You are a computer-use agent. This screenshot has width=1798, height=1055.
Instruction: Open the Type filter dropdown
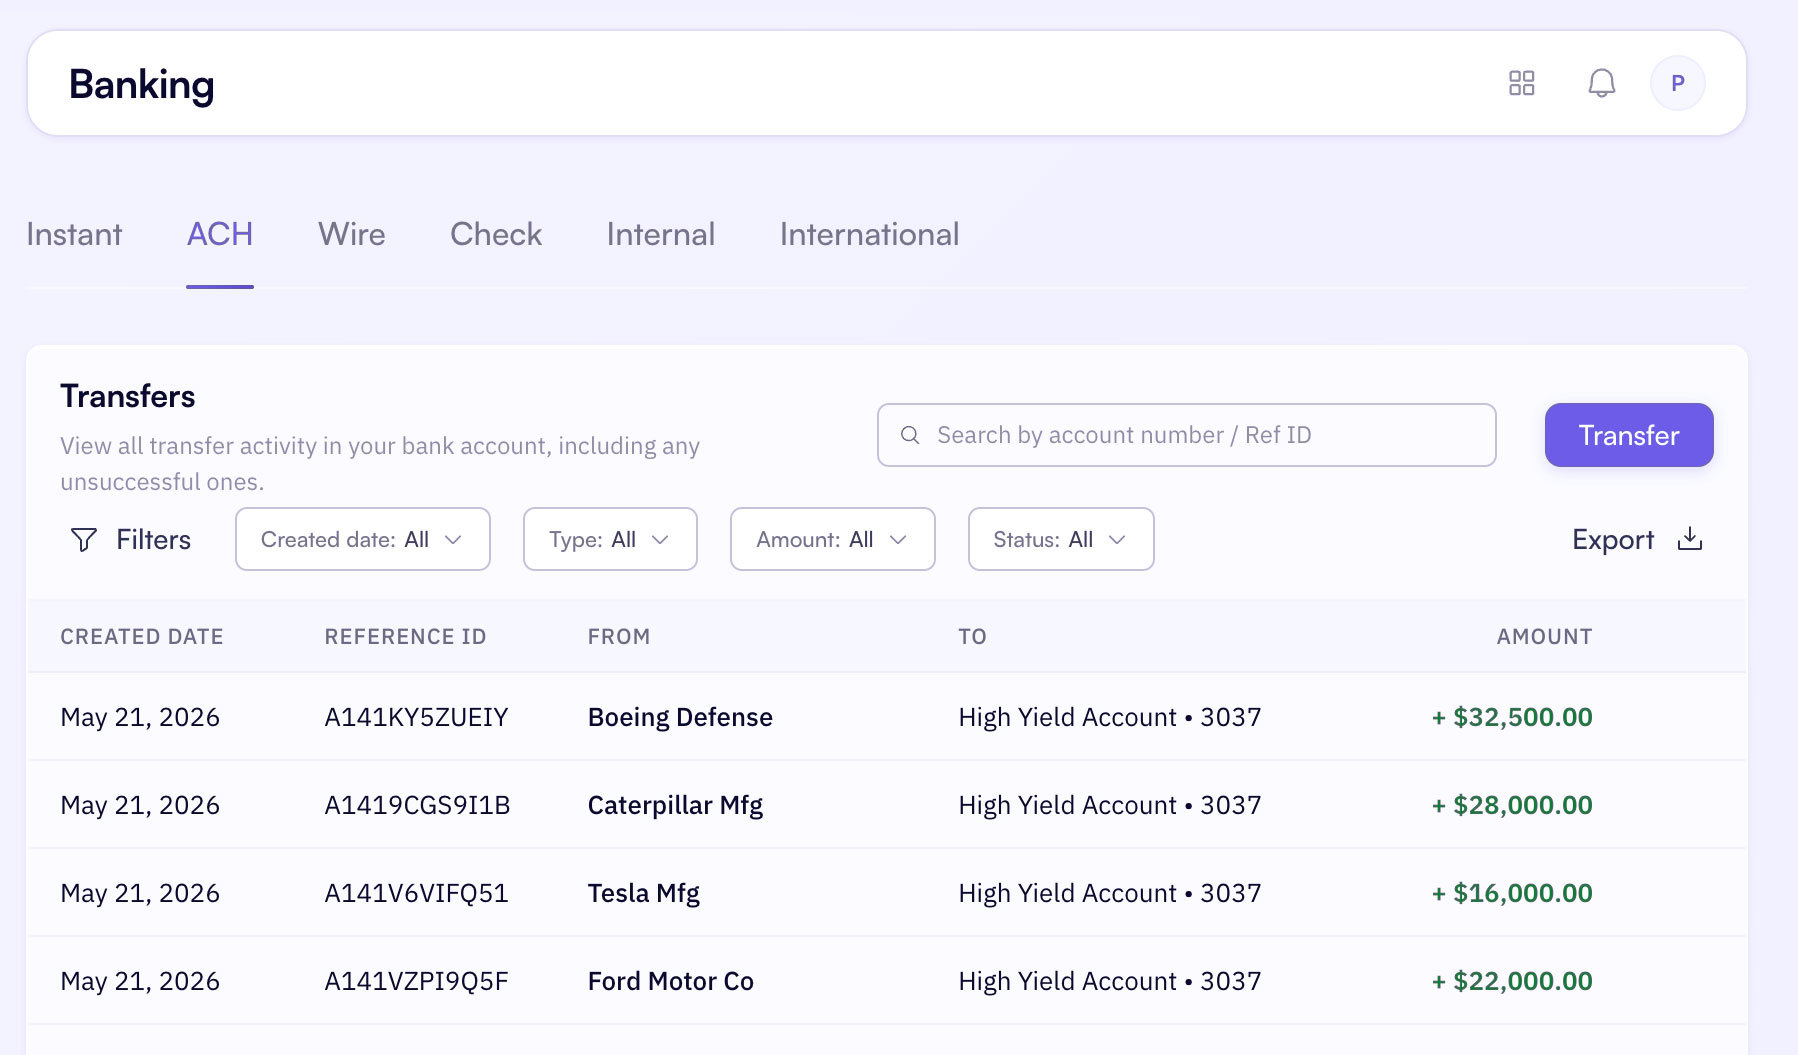coord(610,539)
